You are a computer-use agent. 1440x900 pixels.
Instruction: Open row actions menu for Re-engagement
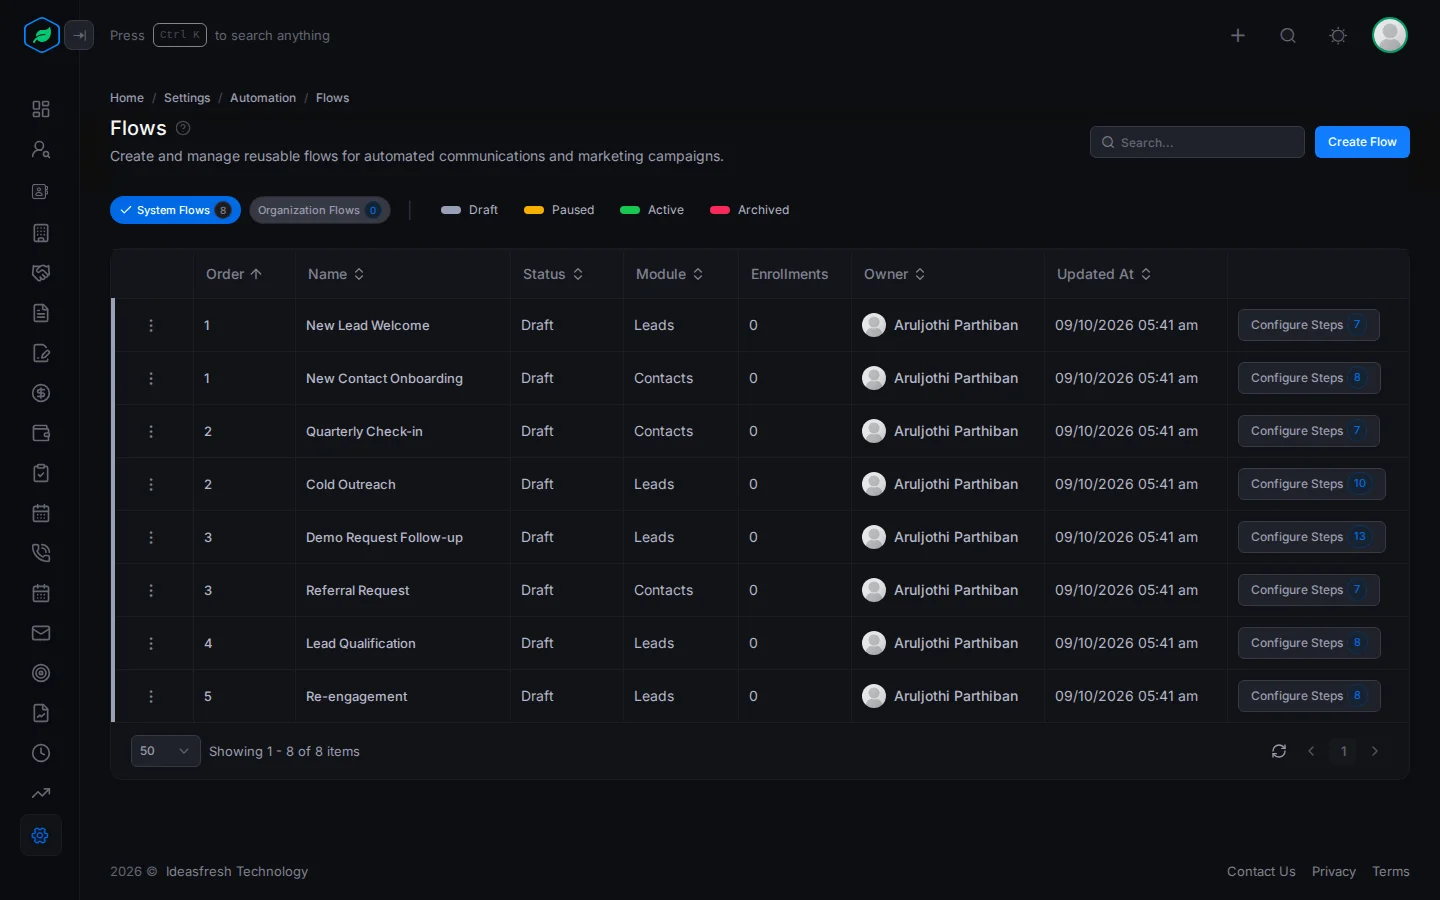point(151,696)
